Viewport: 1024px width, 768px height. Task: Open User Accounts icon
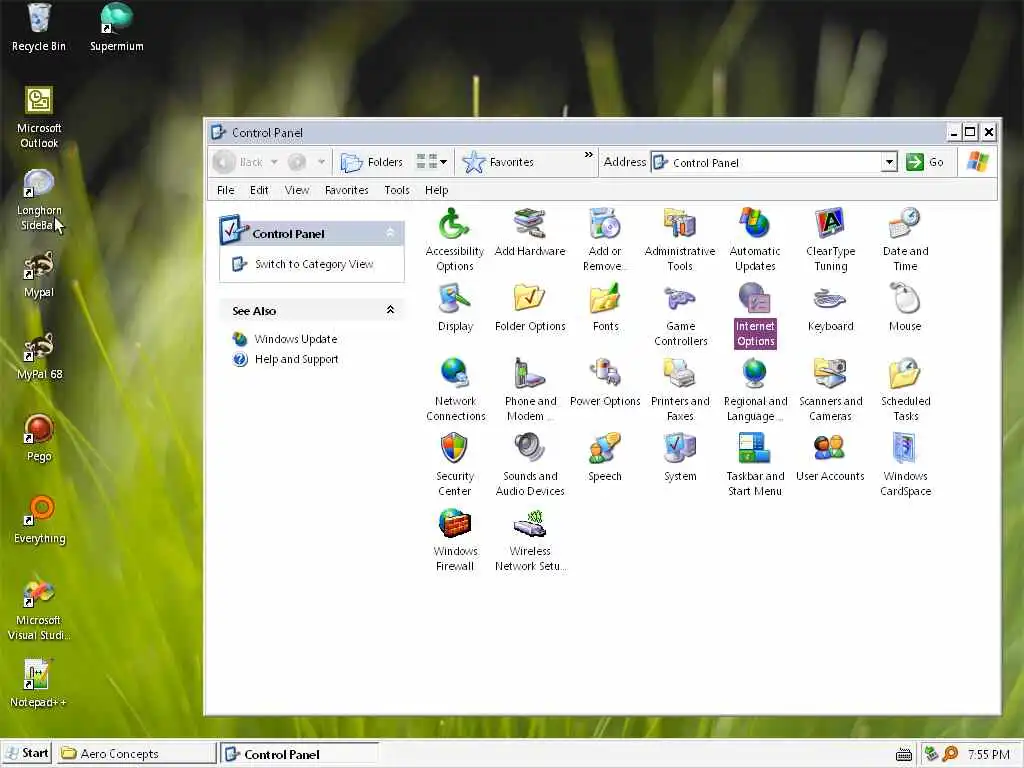point(830,458)
